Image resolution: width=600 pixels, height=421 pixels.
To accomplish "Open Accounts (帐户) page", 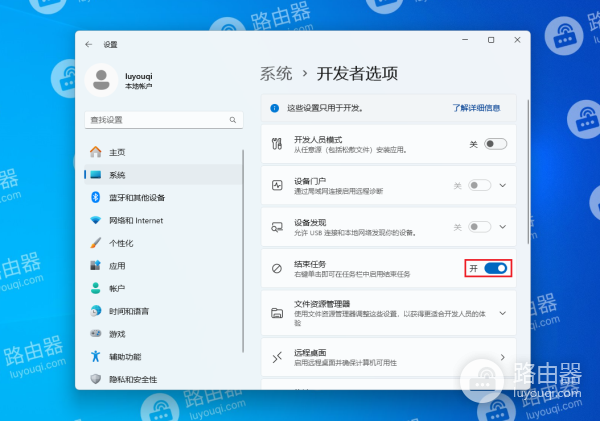I will [x=163, y=288].
